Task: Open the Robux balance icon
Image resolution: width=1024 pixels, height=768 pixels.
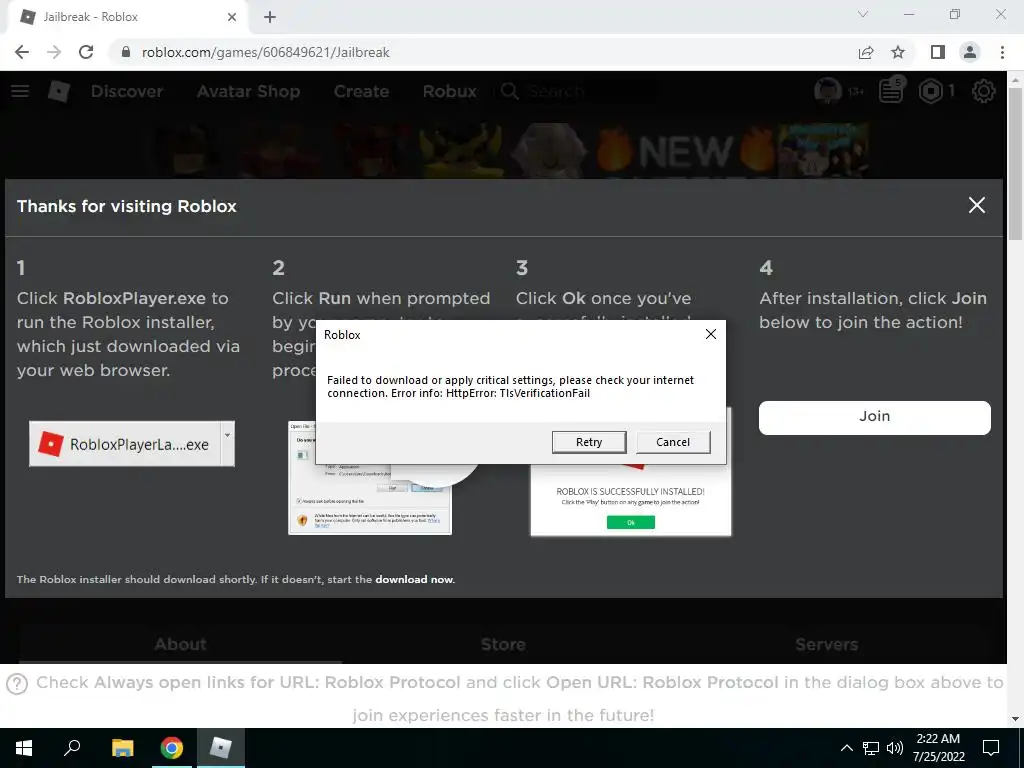Action: coord(931,91)
